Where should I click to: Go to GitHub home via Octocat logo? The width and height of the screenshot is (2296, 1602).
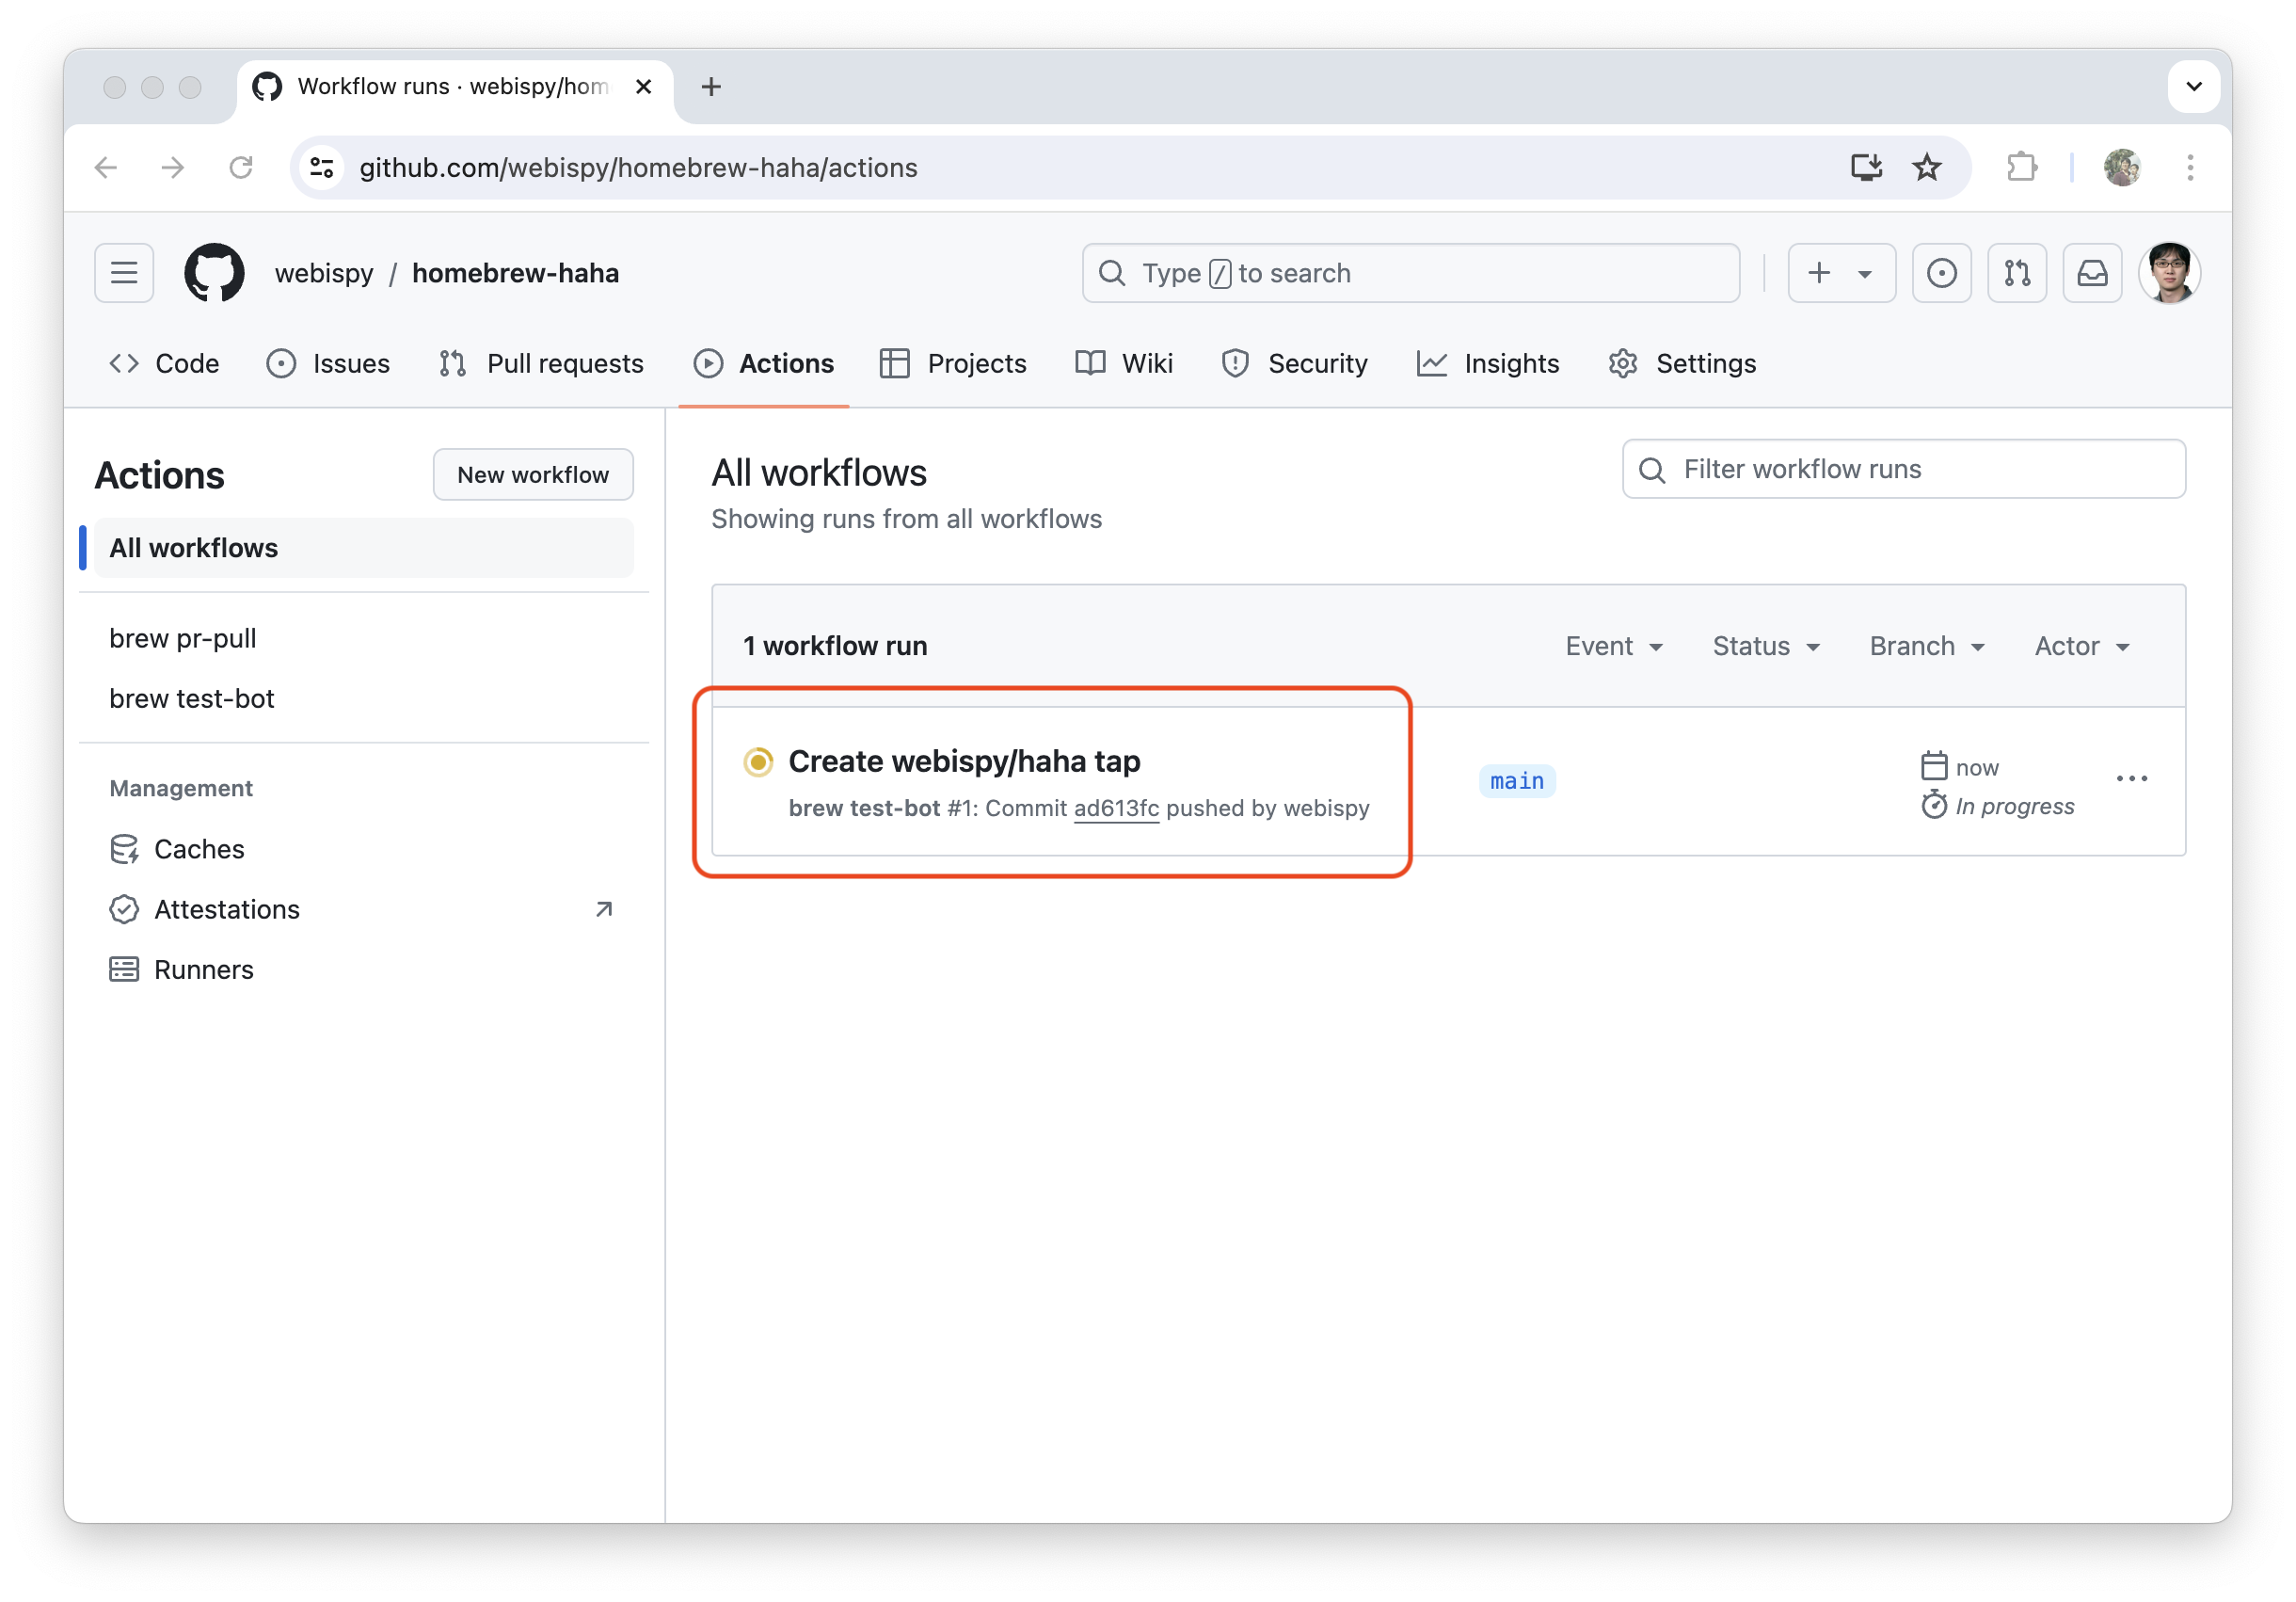214,273
